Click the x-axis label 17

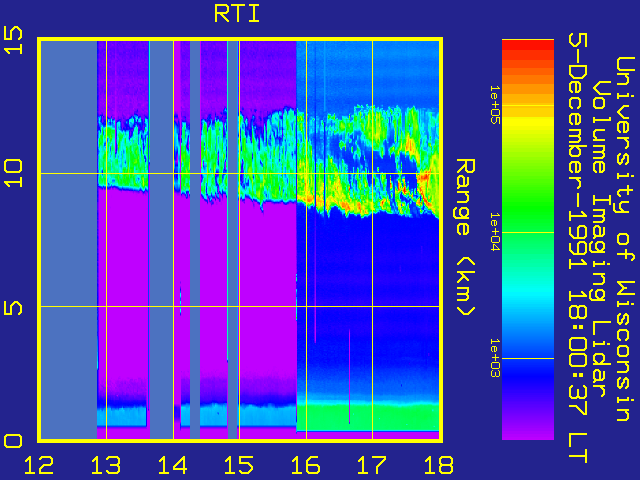click(x=372, y=465)
